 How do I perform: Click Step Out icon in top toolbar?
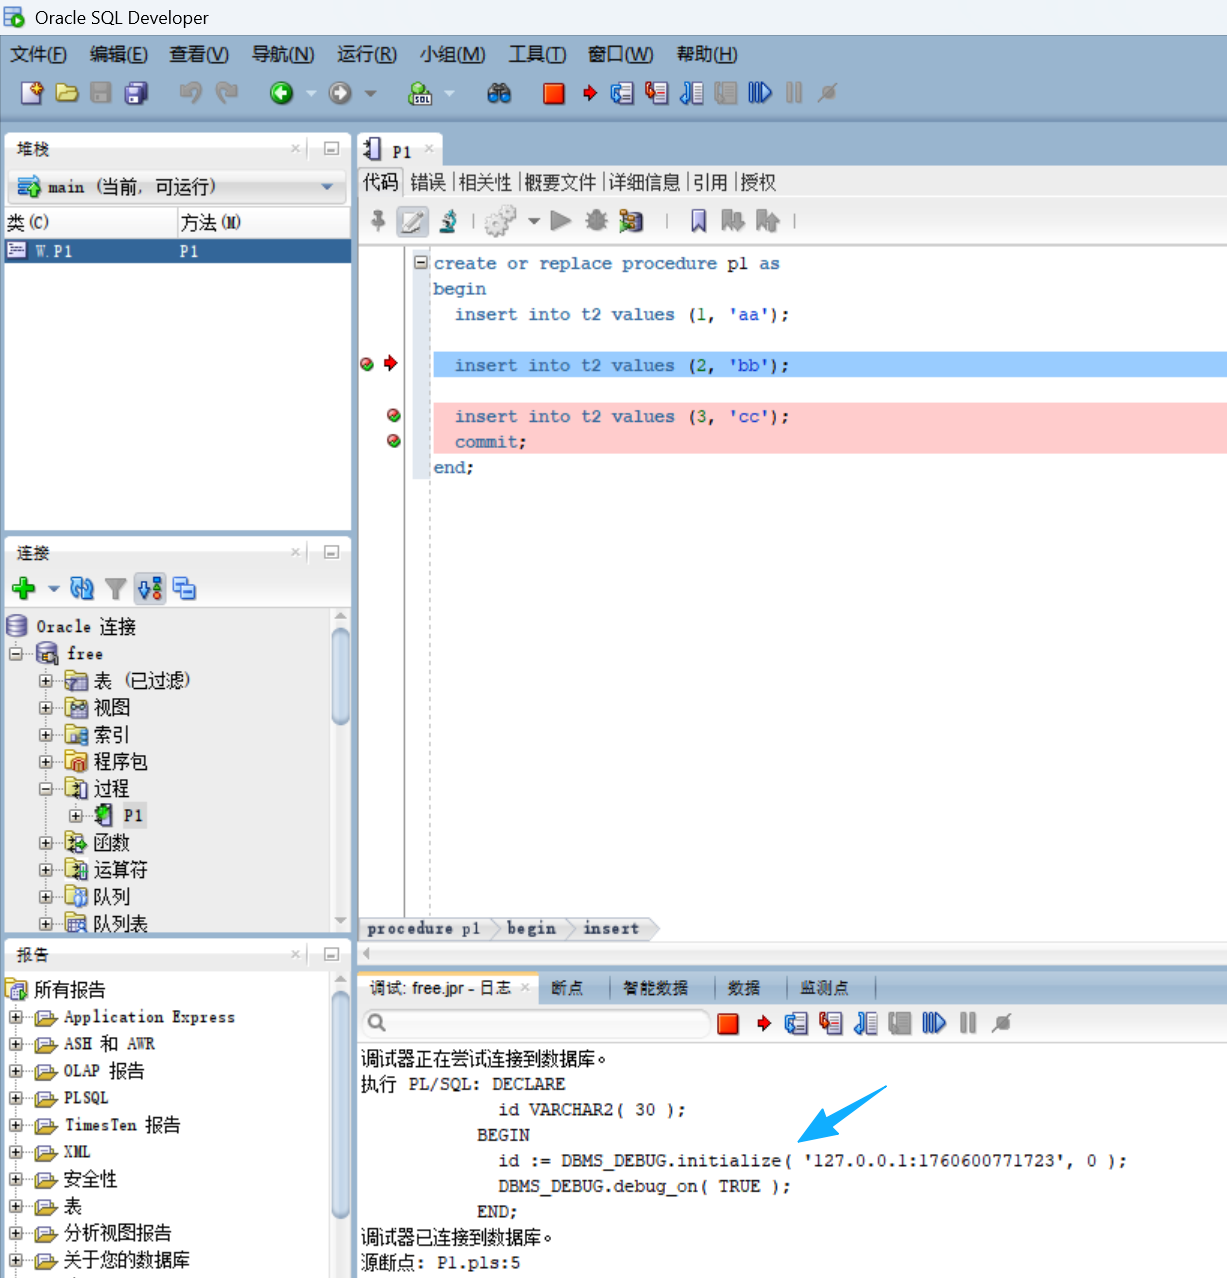pyautogui.click(x=692, y=93)
